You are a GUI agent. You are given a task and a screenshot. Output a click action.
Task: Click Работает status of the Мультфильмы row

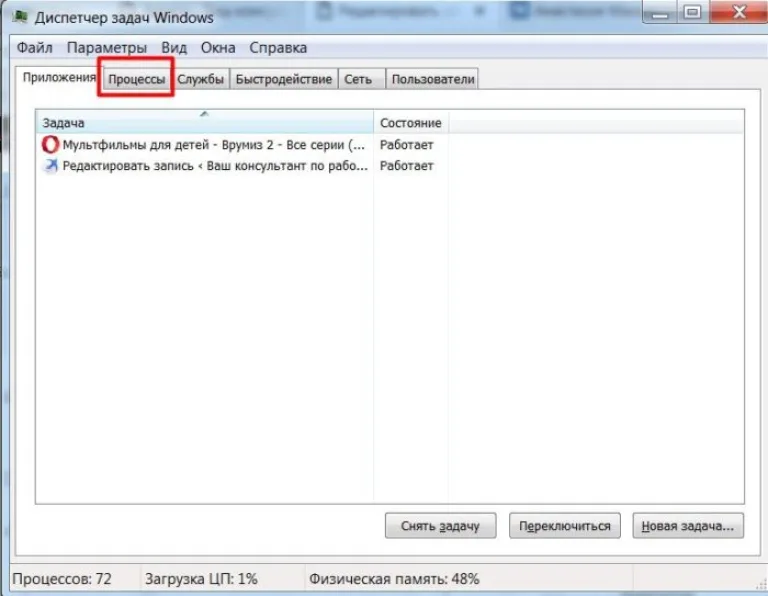coord(407,144)
